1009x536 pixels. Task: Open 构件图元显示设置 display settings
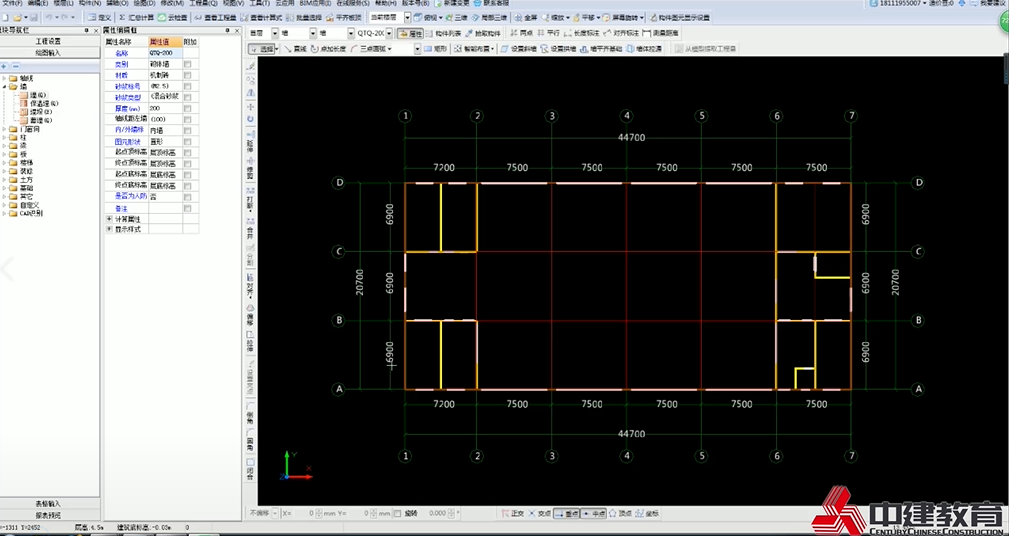[x=680, y=17]
